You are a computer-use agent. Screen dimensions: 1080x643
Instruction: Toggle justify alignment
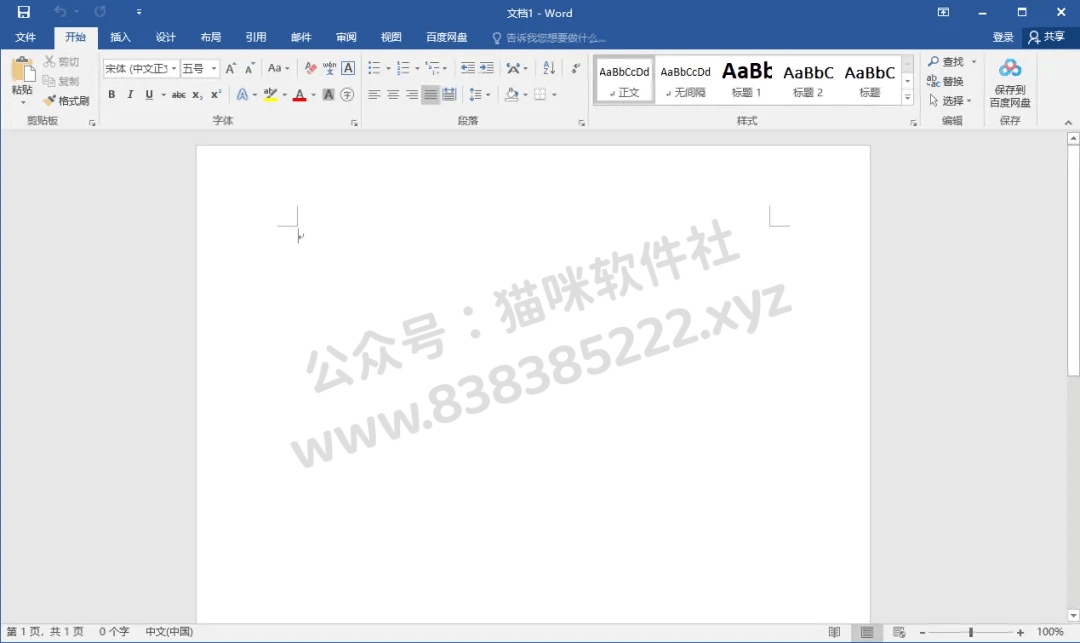pyautogui.click(x=430, y=94)
